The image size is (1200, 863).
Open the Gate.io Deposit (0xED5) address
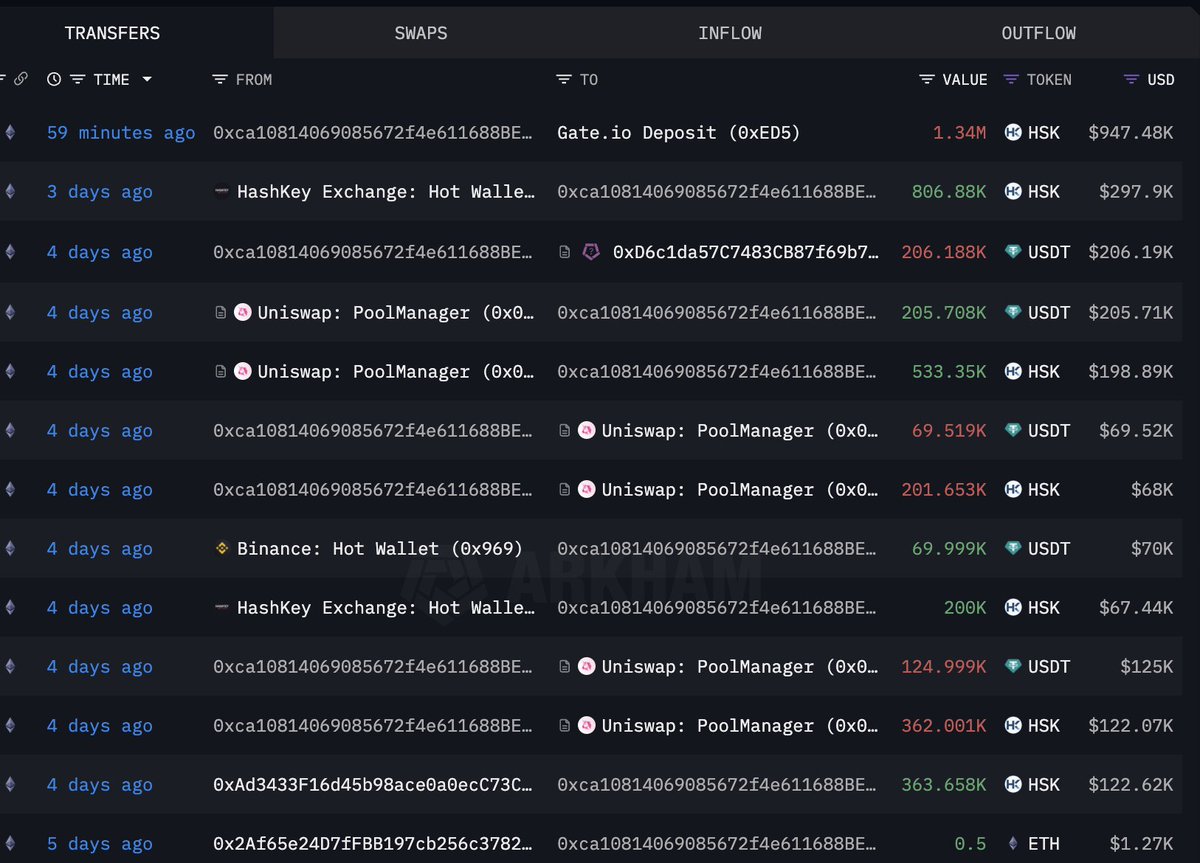click(x=679, y=133)
